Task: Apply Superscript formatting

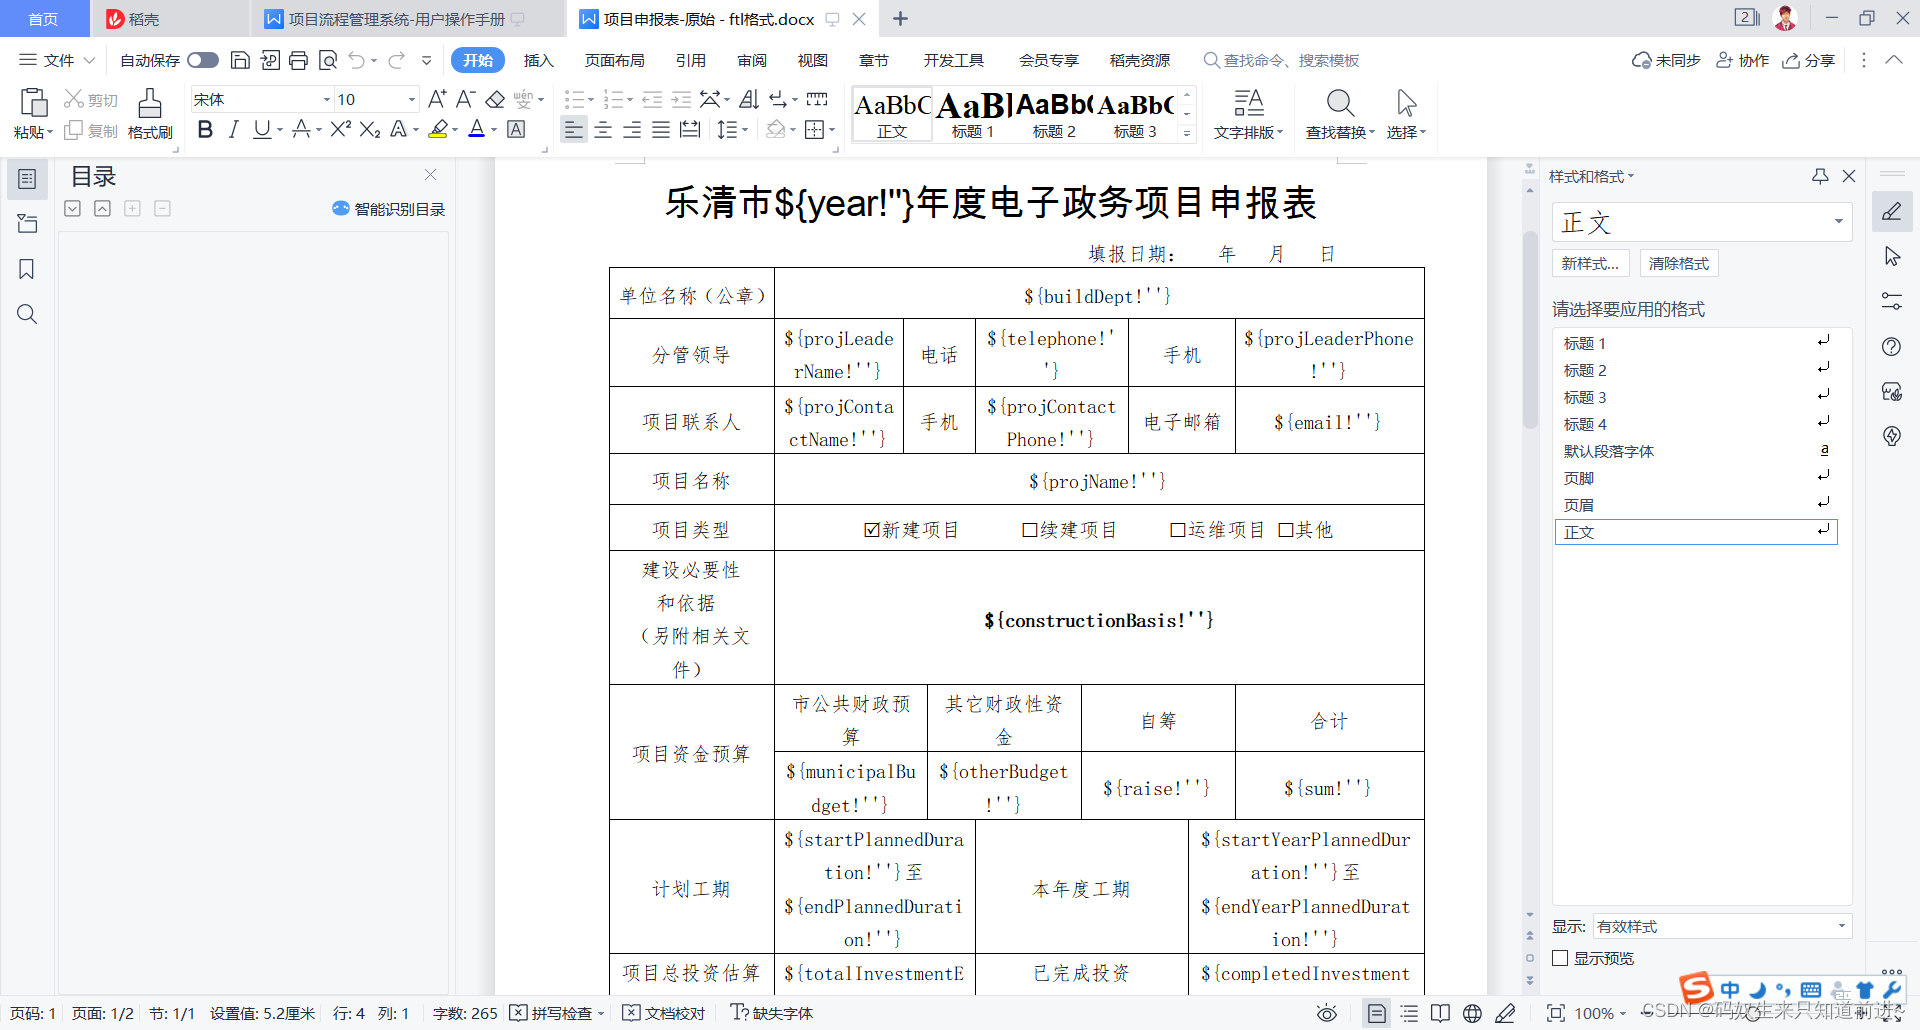Action: [x=340, y=129]
